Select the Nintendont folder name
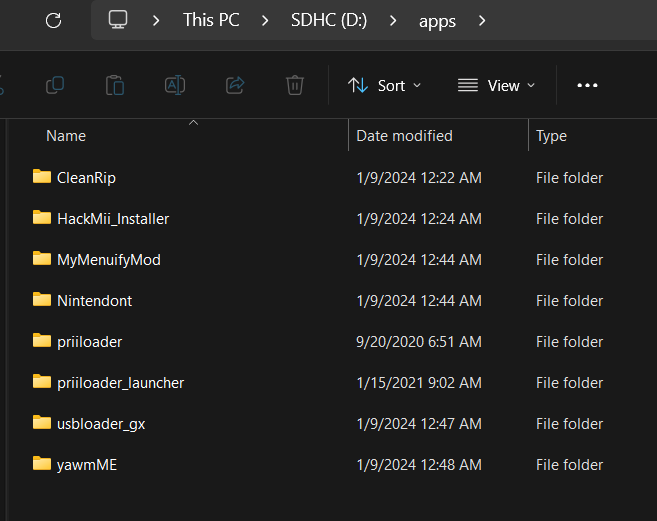Viewport: 657px width, 521px height. click(x=95, y=301)
